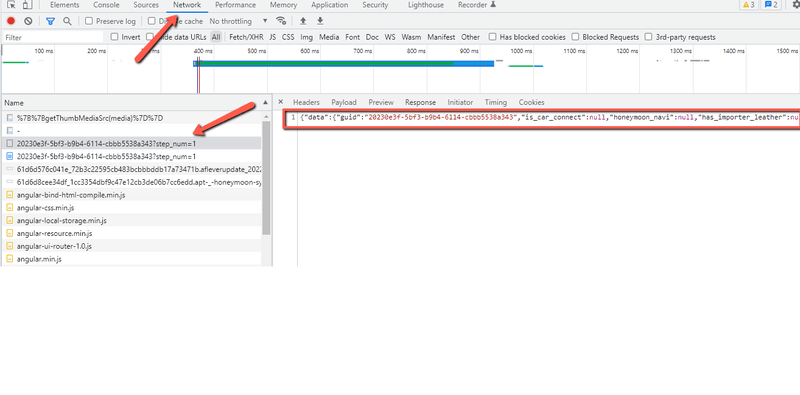
Task: Show the request Payload tab
Action: pyautogui.click(x=344, y=102)
